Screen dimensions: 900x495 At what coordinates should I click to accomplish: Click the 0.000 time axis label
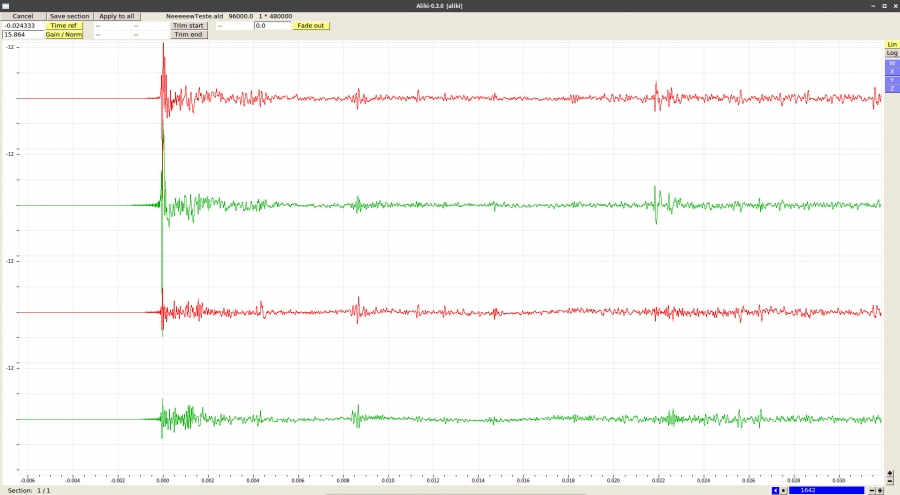[x=162, y=480]
